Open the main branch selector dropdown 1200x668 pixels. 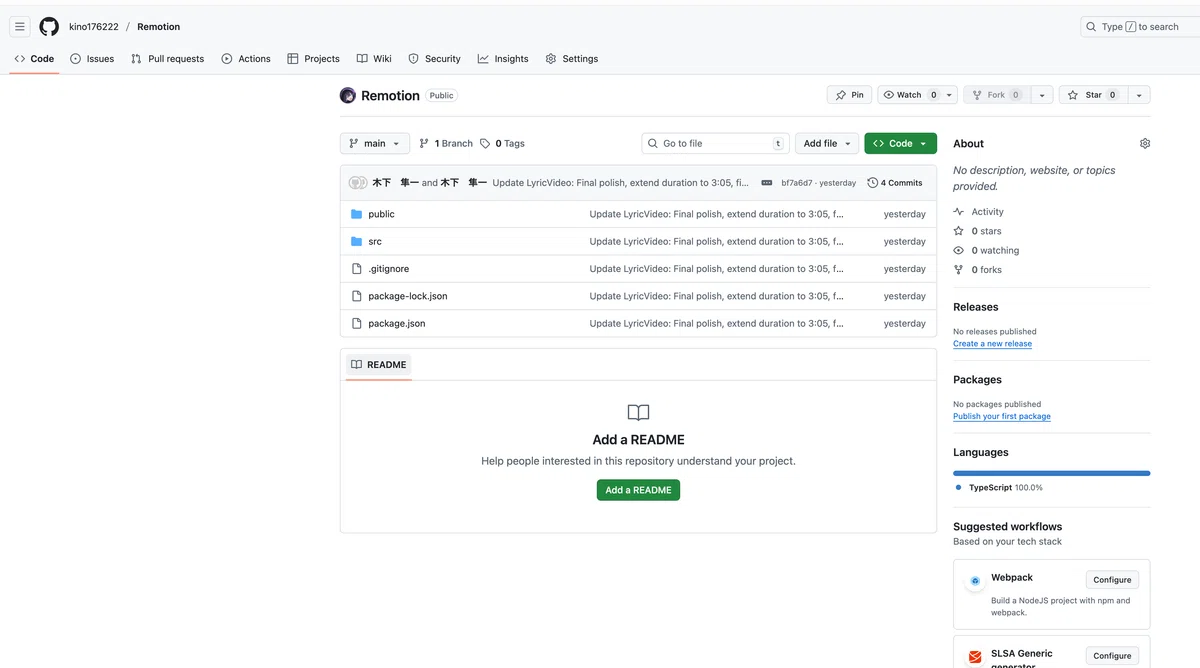375,144
